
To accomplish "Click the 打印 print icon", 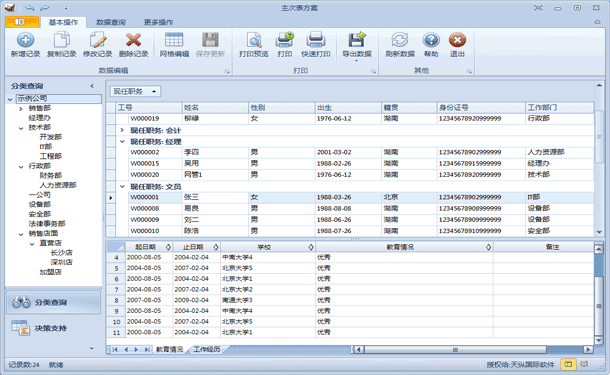I will coord(285,40).
